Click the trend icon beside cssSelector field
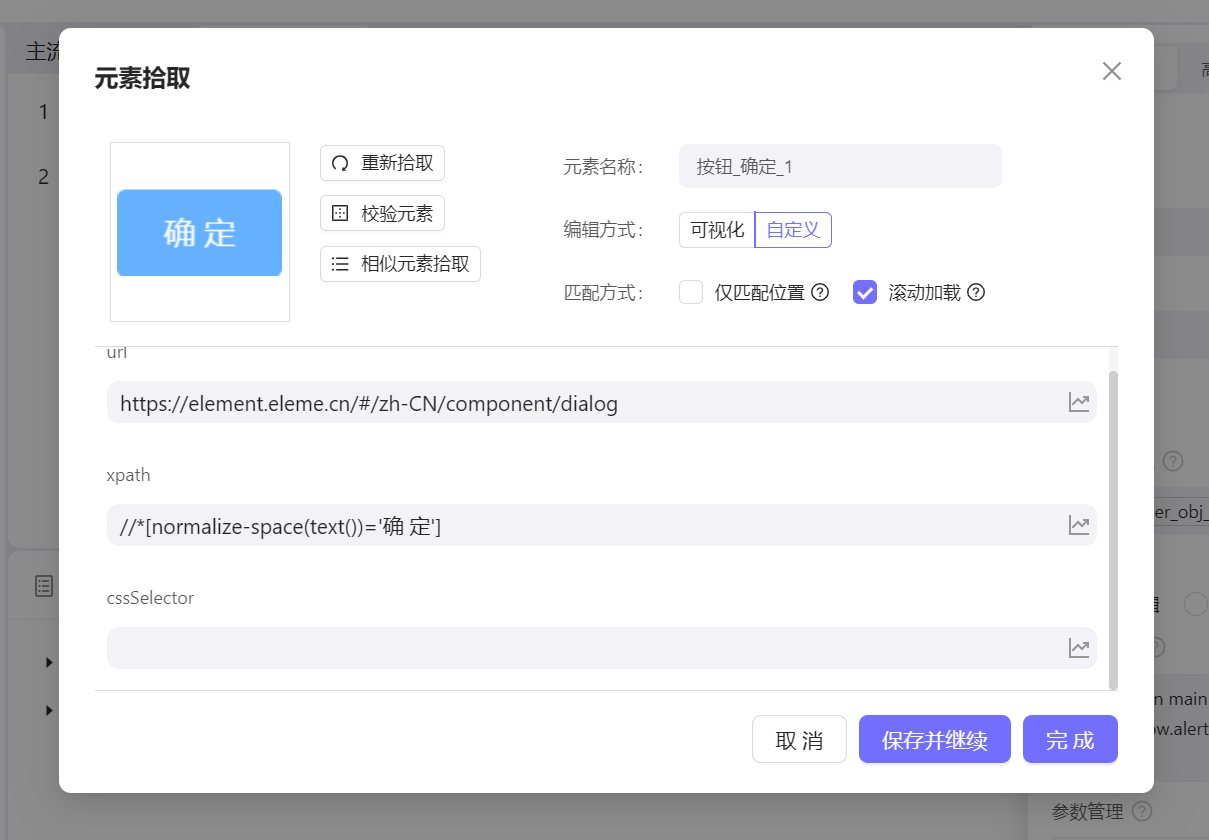 1079,648
